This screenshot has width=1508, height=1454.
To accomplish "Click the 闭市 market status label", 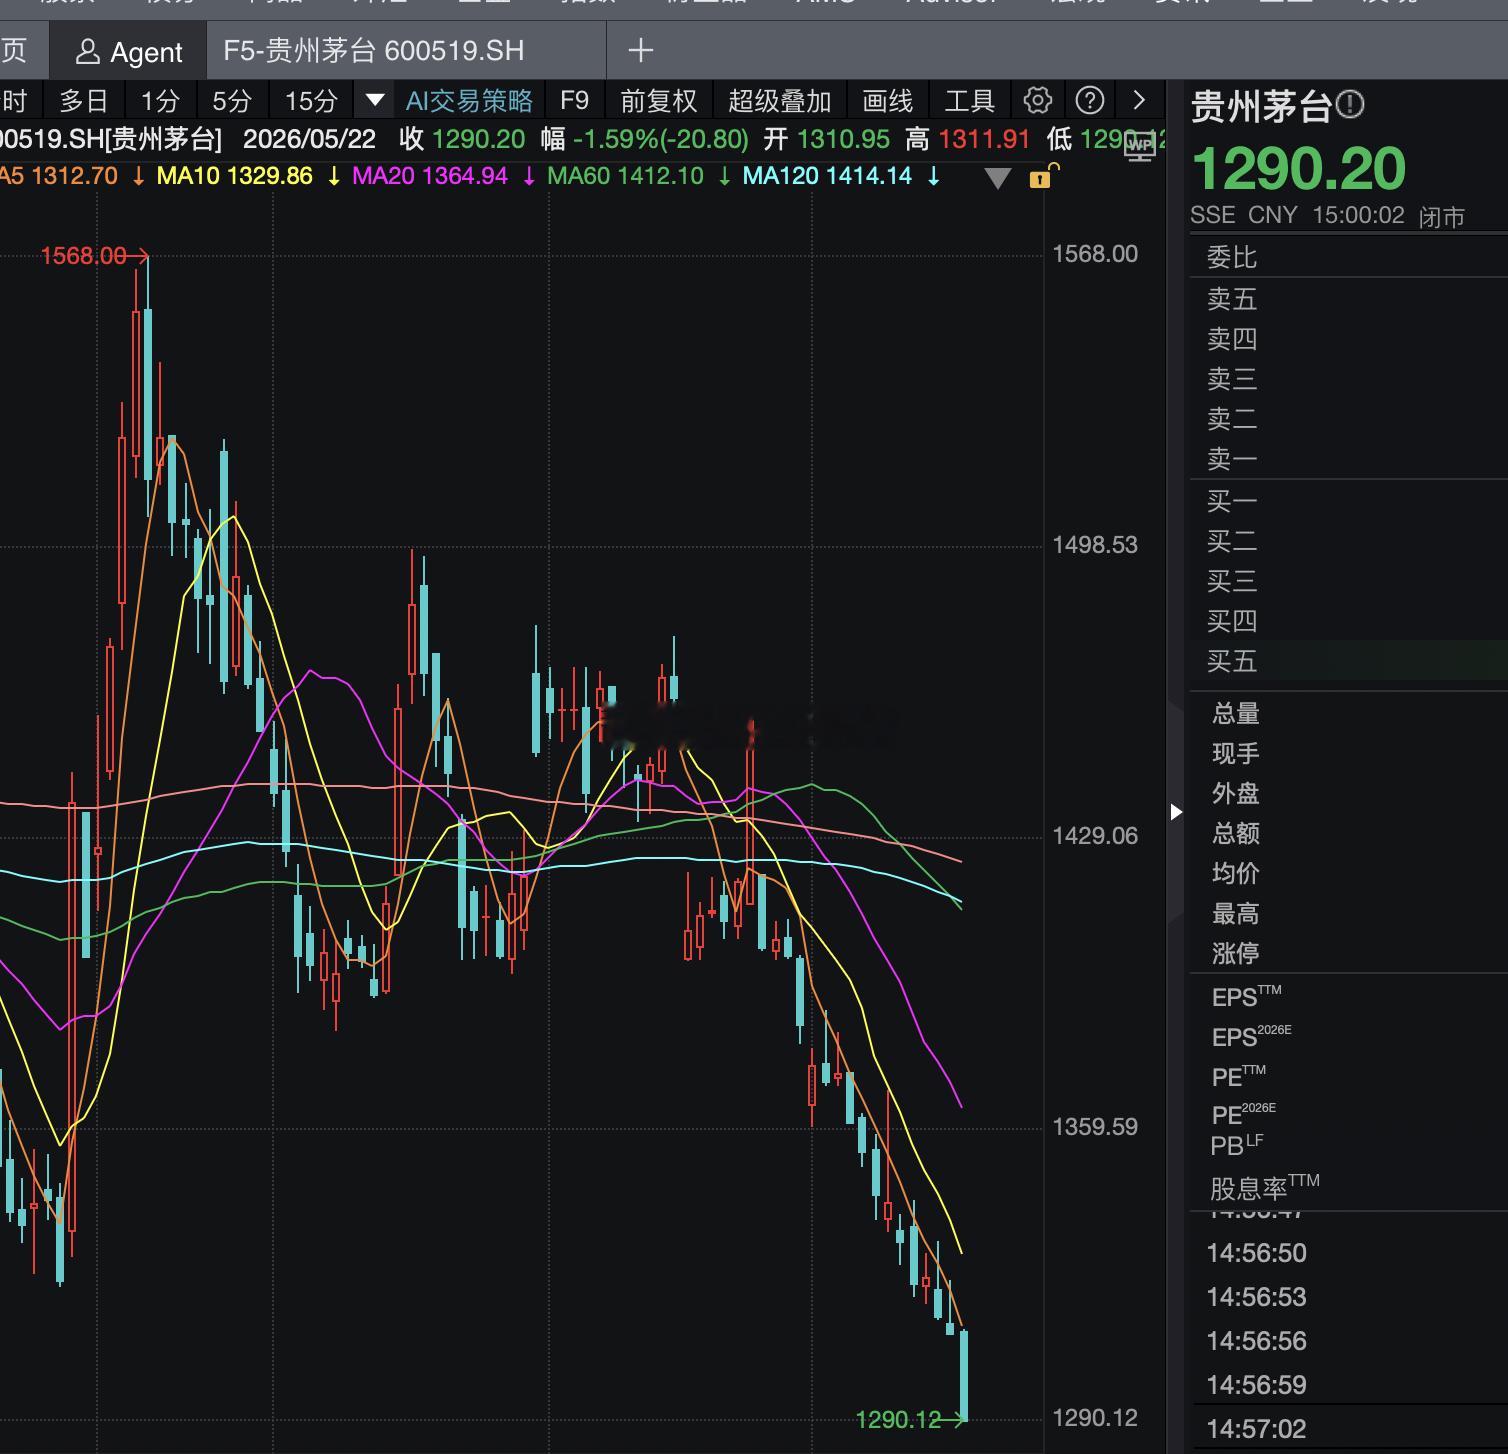I will pos(1442,217).
